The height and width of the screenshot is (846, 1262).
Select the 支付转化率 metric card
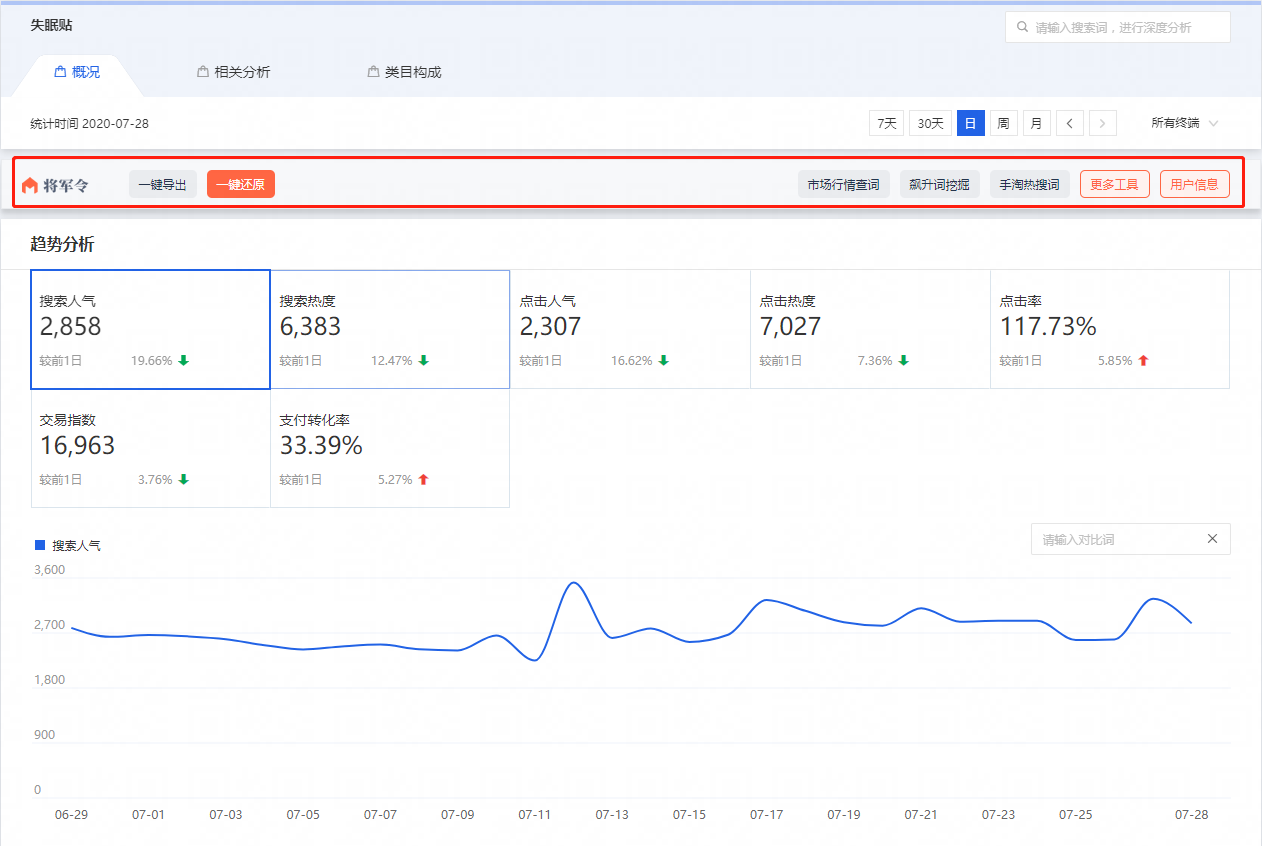coord(390,448)
